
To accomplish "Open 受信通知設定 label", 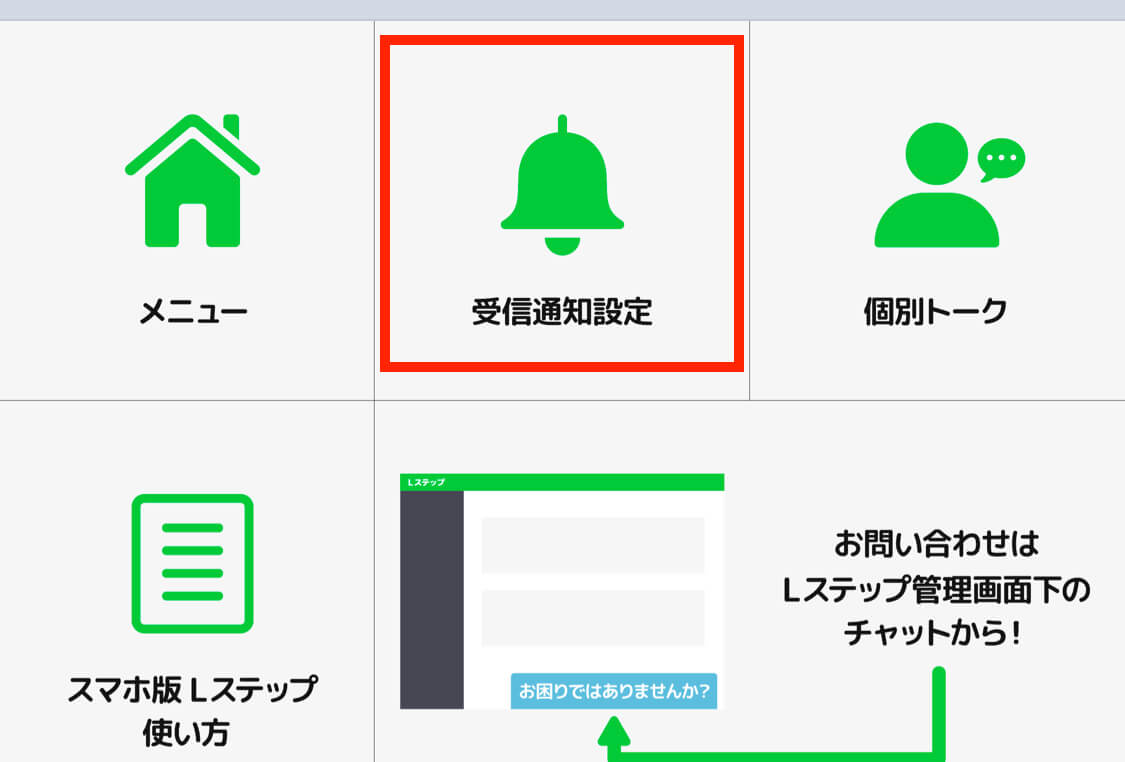I will 562,311.
